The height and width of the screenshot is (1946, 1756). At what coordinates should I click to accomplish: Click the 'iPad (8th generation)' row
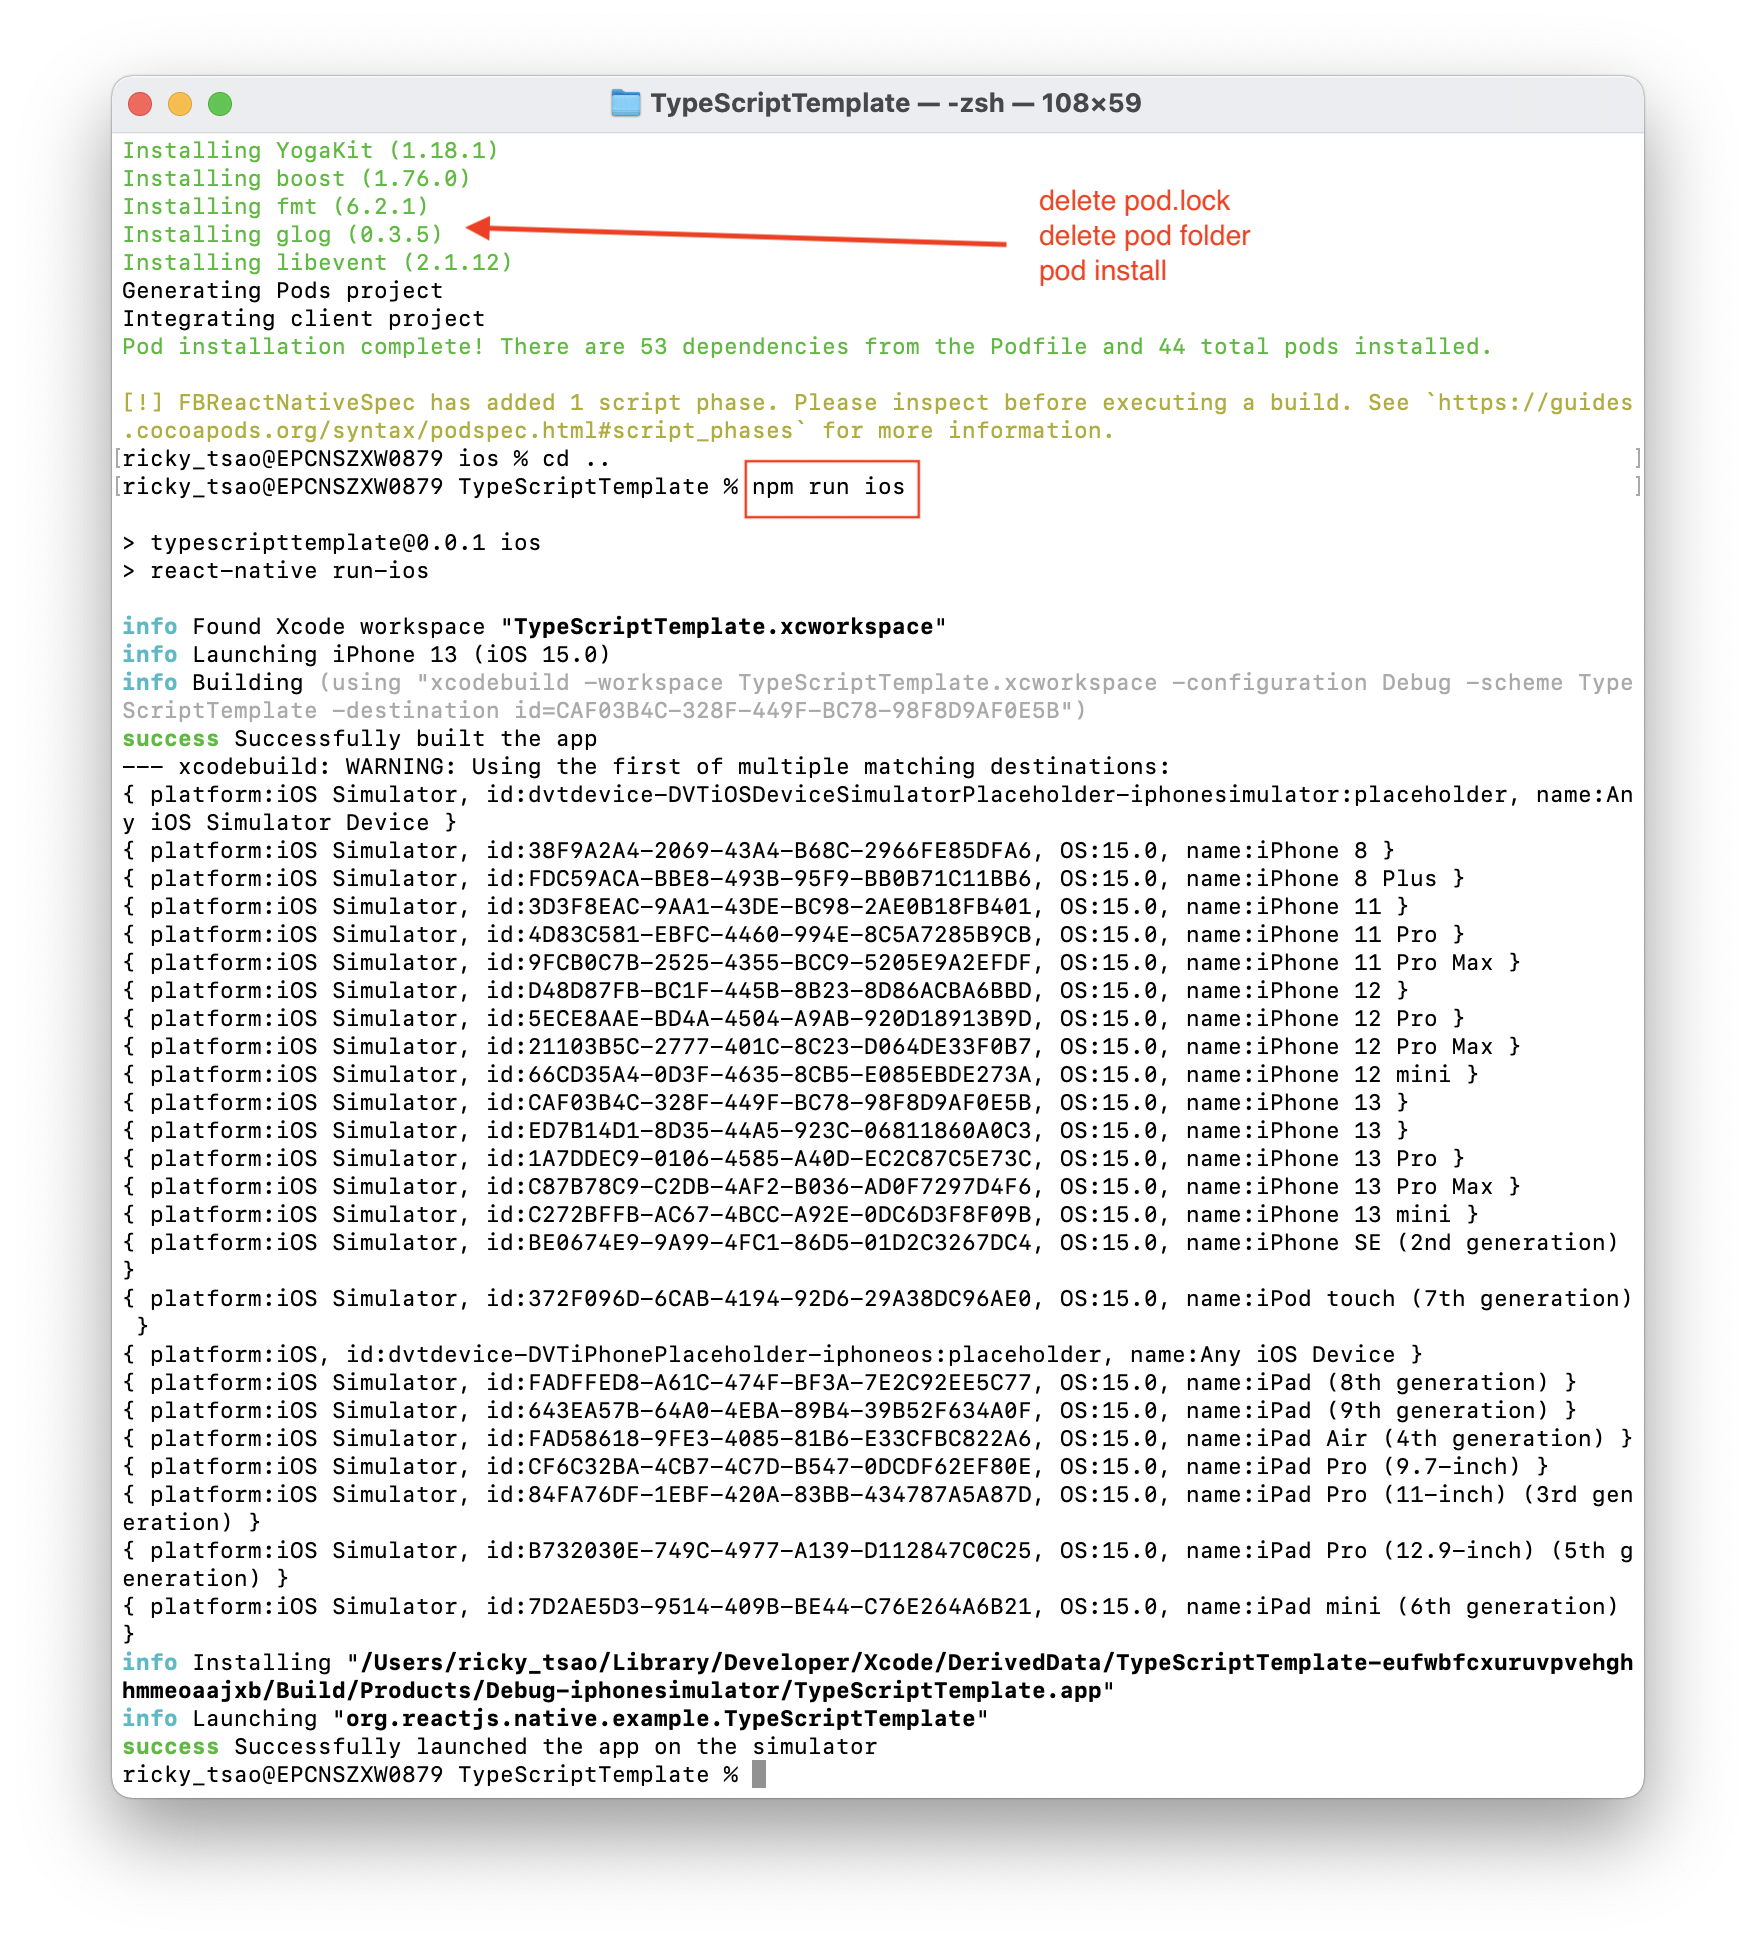coord(849,1382)
